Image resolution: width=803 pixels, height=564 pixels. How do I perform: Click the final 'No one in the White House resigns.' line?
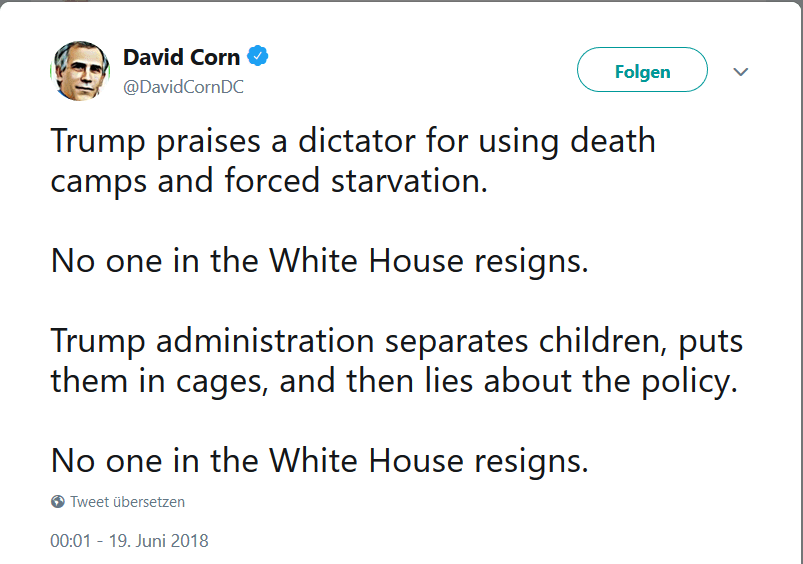[x=320, y=460]
